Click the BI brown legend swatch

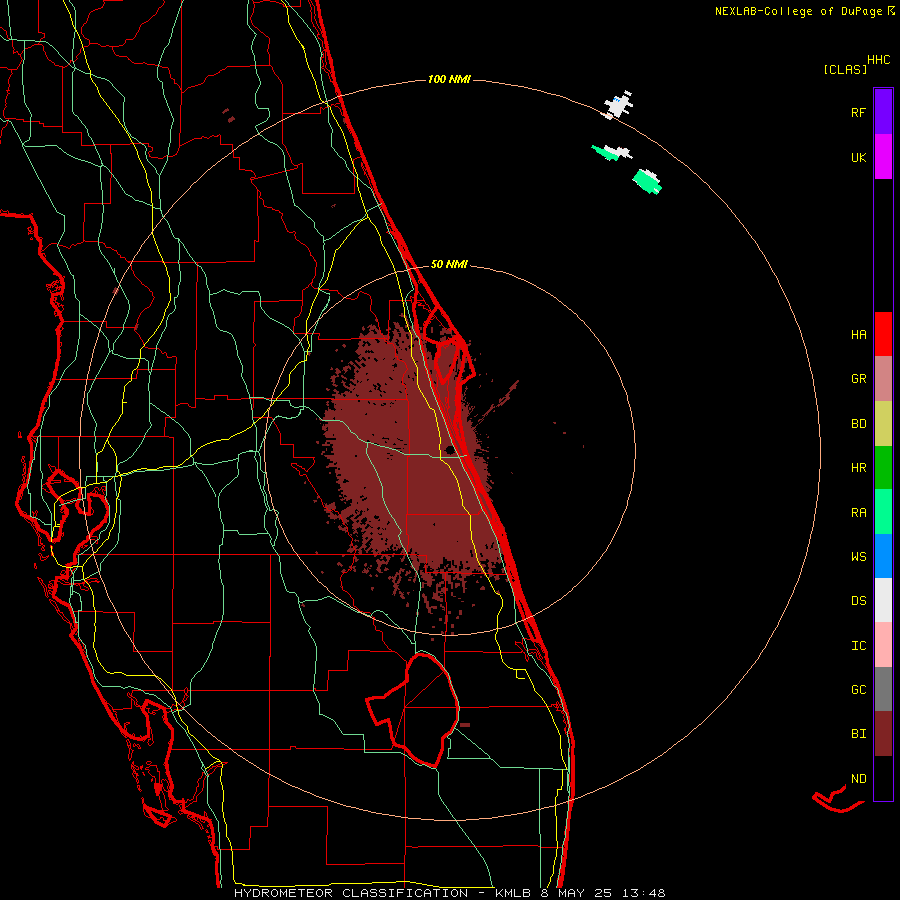883,734
